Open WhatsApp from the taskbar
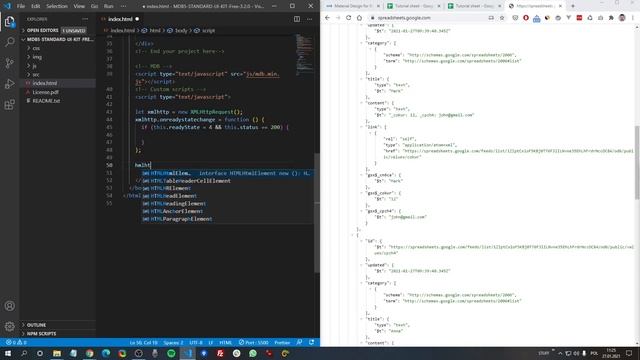Image resolution: width=640 pixels, height=360 pixels. [x=253, y=353]
